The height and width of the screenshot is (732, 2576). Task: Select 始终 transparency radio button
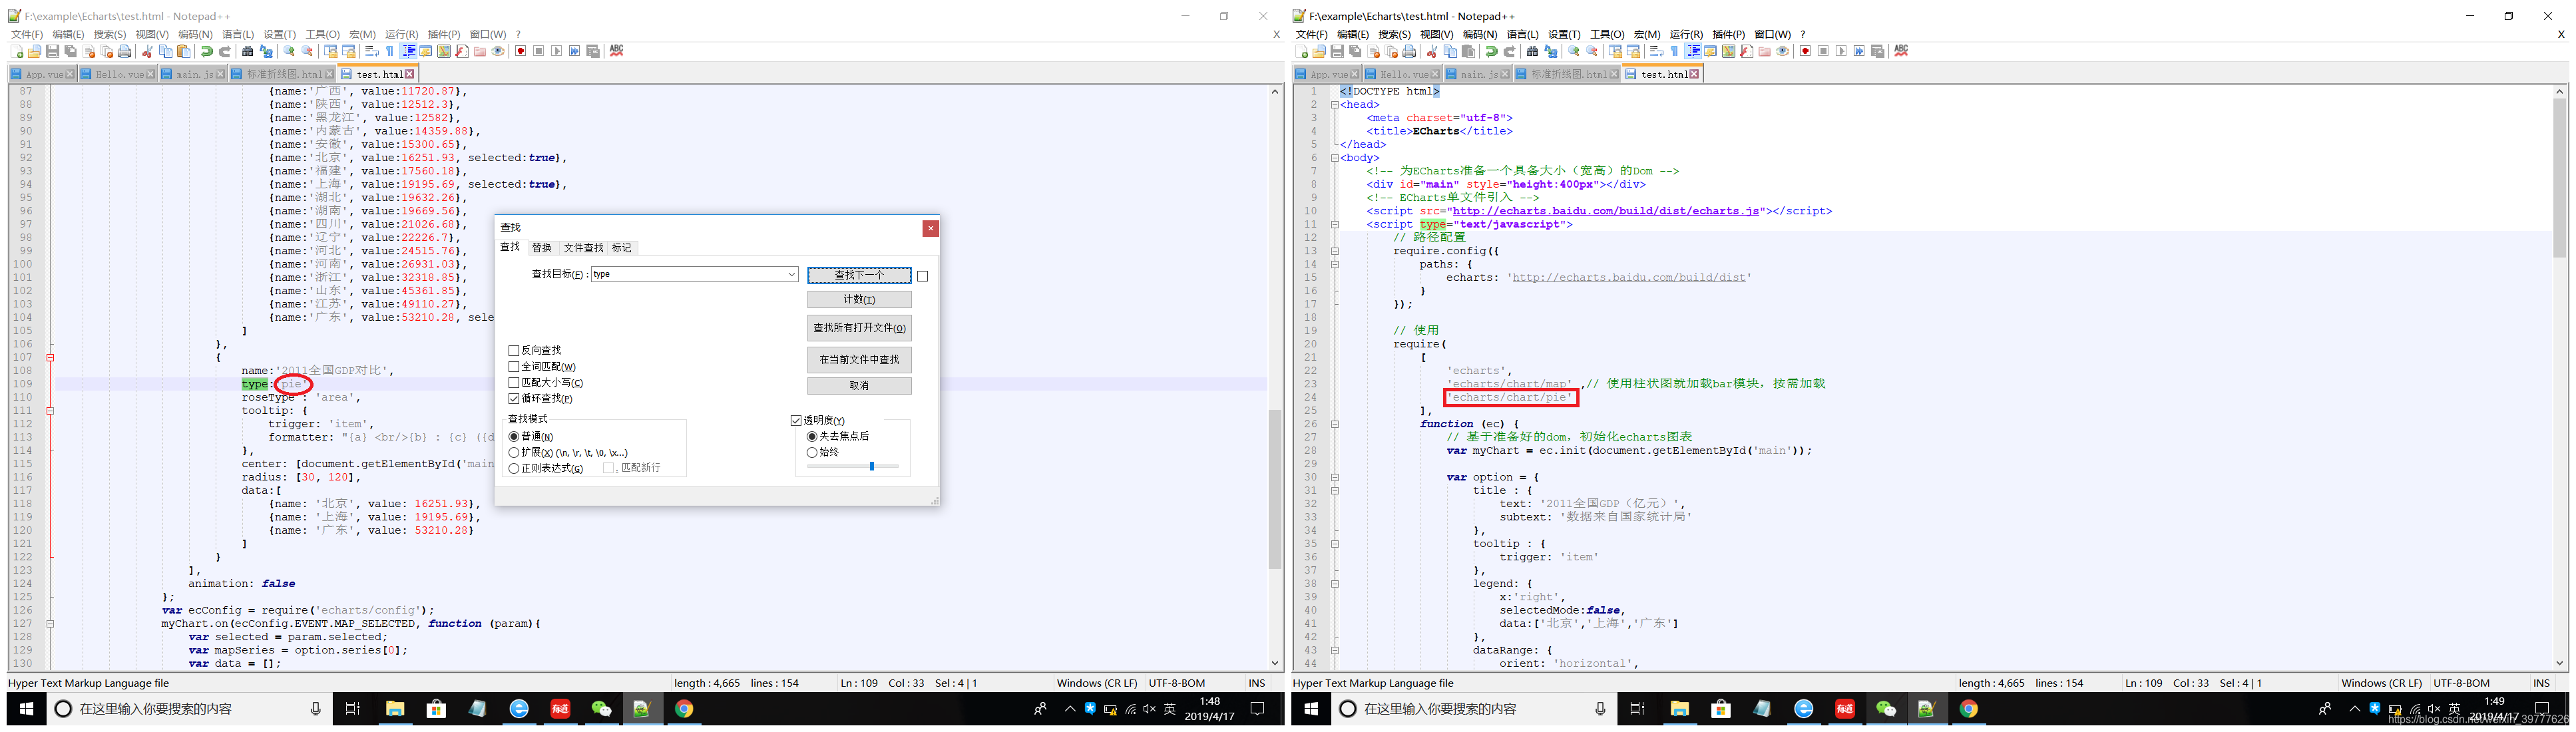[x=812, y=453]
